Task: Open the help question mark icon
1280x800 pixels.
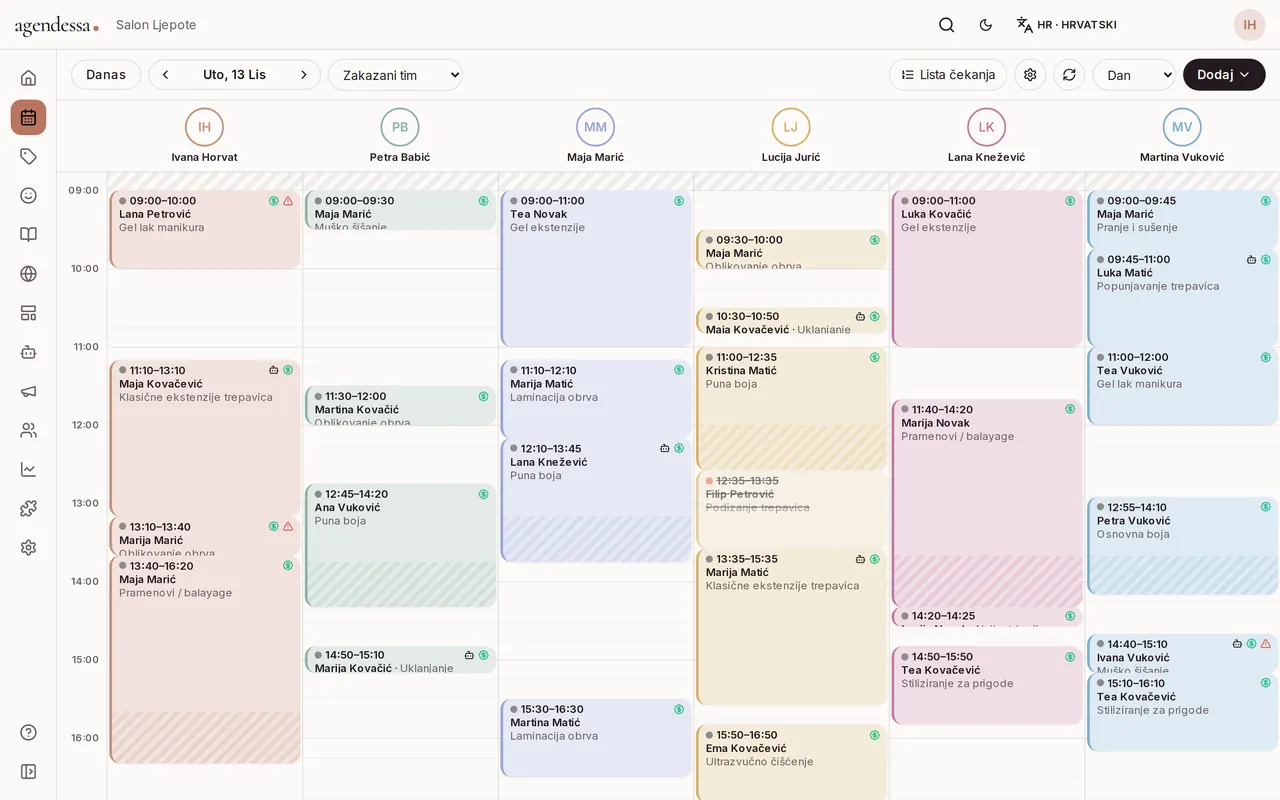Action: 28,732
